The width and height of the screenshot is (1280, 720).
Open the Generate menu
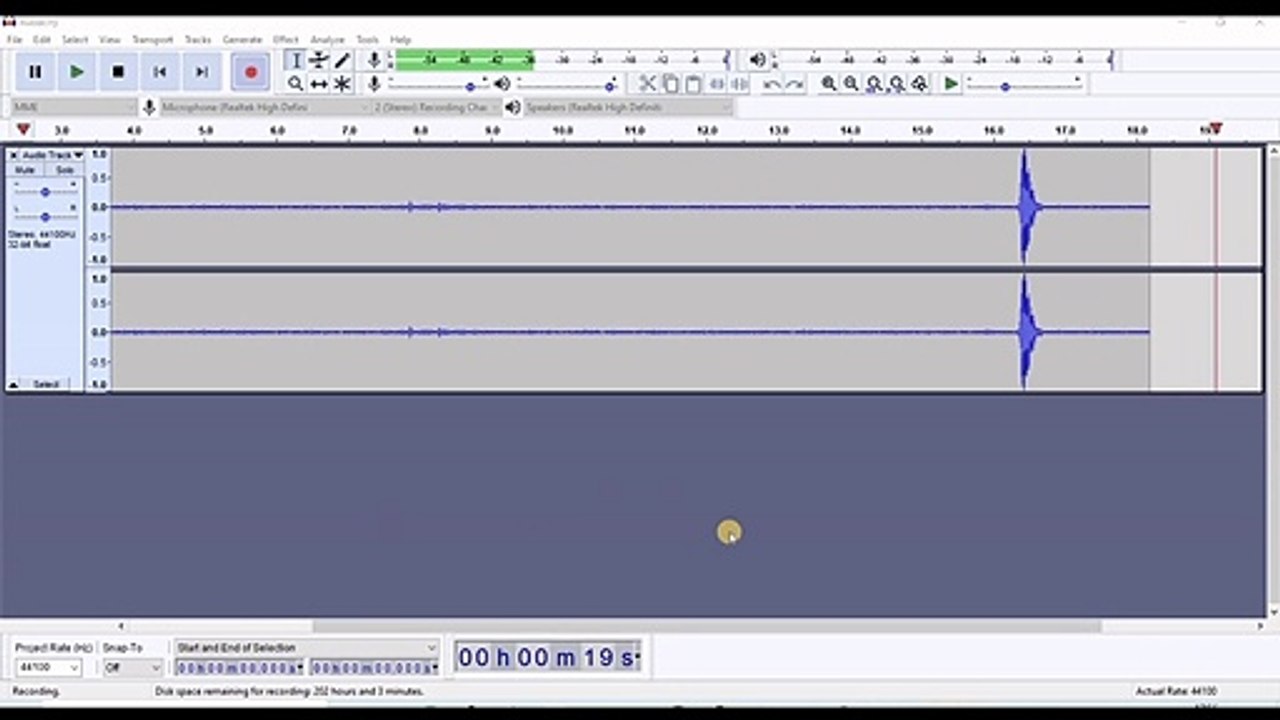pyautogui.click(x=242, y=39)
